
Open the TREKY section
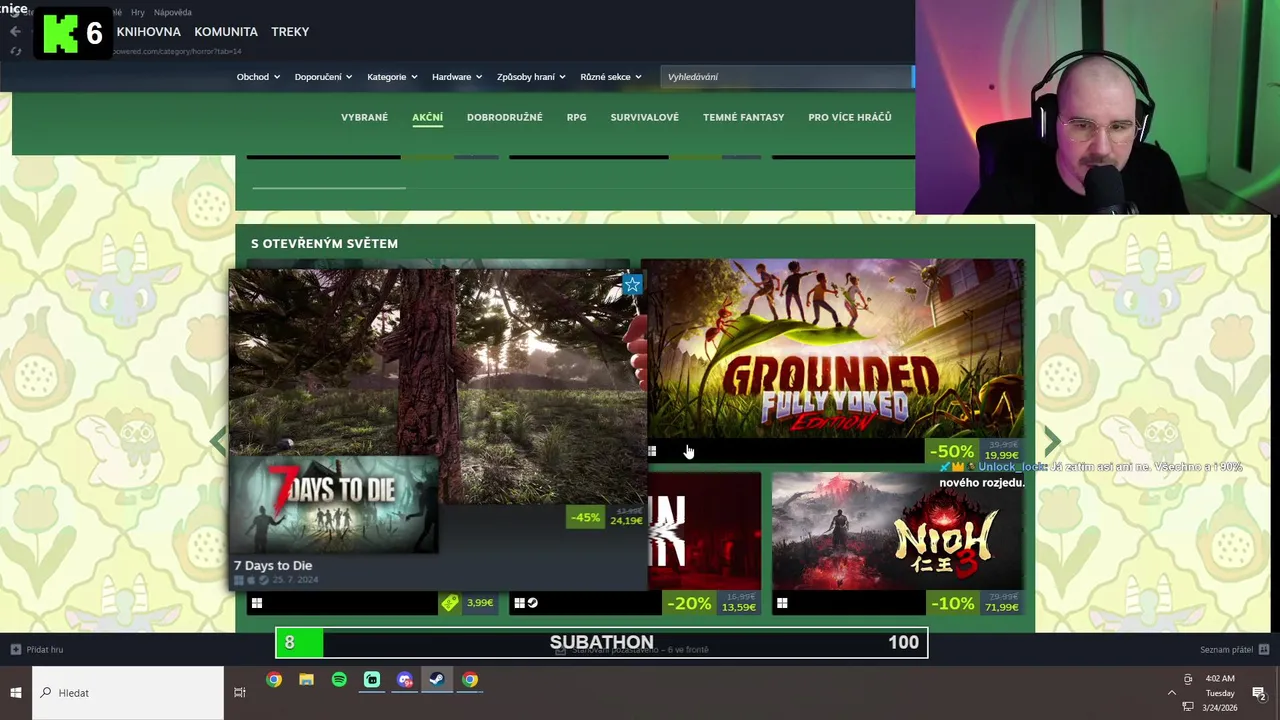[290, 32]
